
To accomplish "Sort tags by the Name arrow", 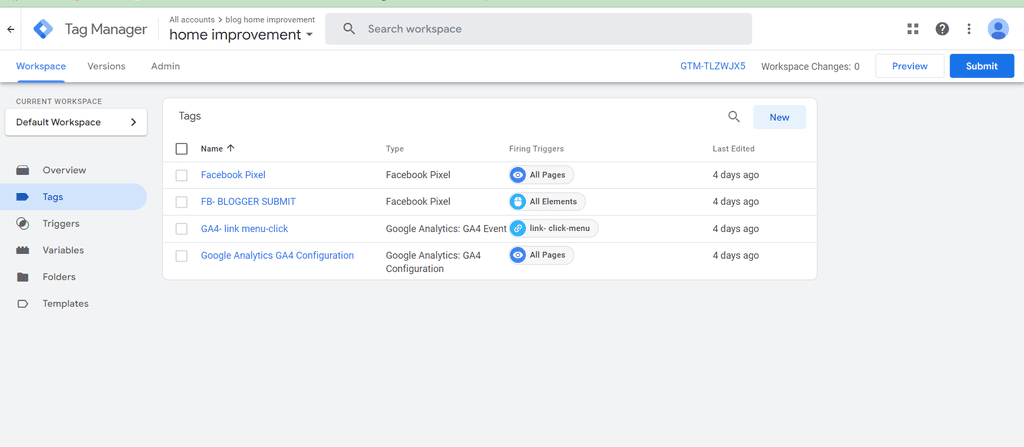I will point(230,148).
